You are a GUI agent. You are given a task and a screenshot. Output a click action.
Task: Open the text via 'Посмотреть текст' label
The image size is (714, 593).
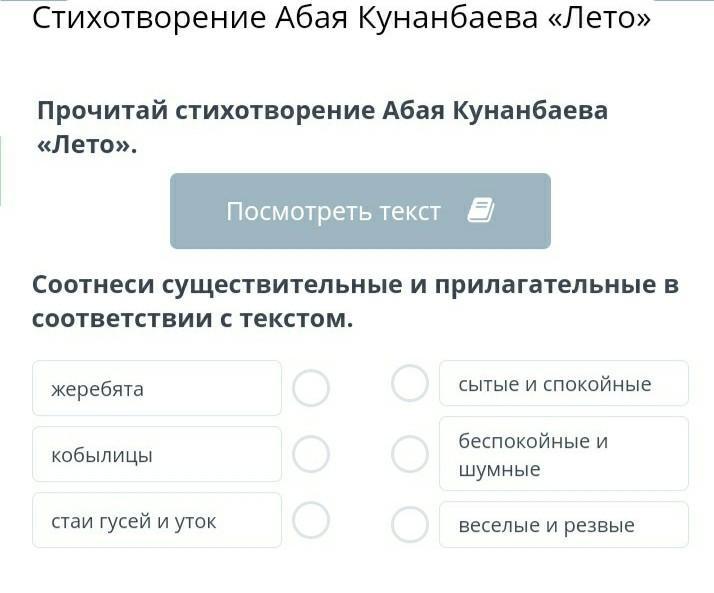click(333, 211)
